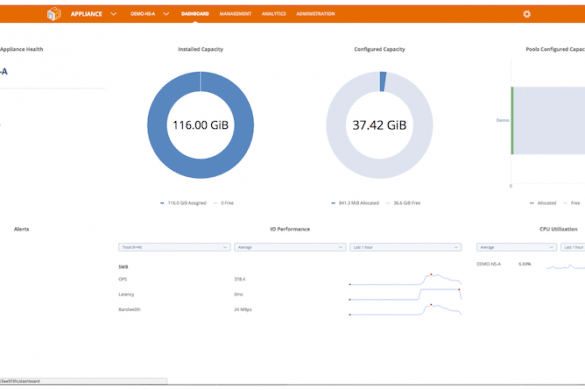
Task: Click the Configured Capacity heading
Action: coord(379,49)
